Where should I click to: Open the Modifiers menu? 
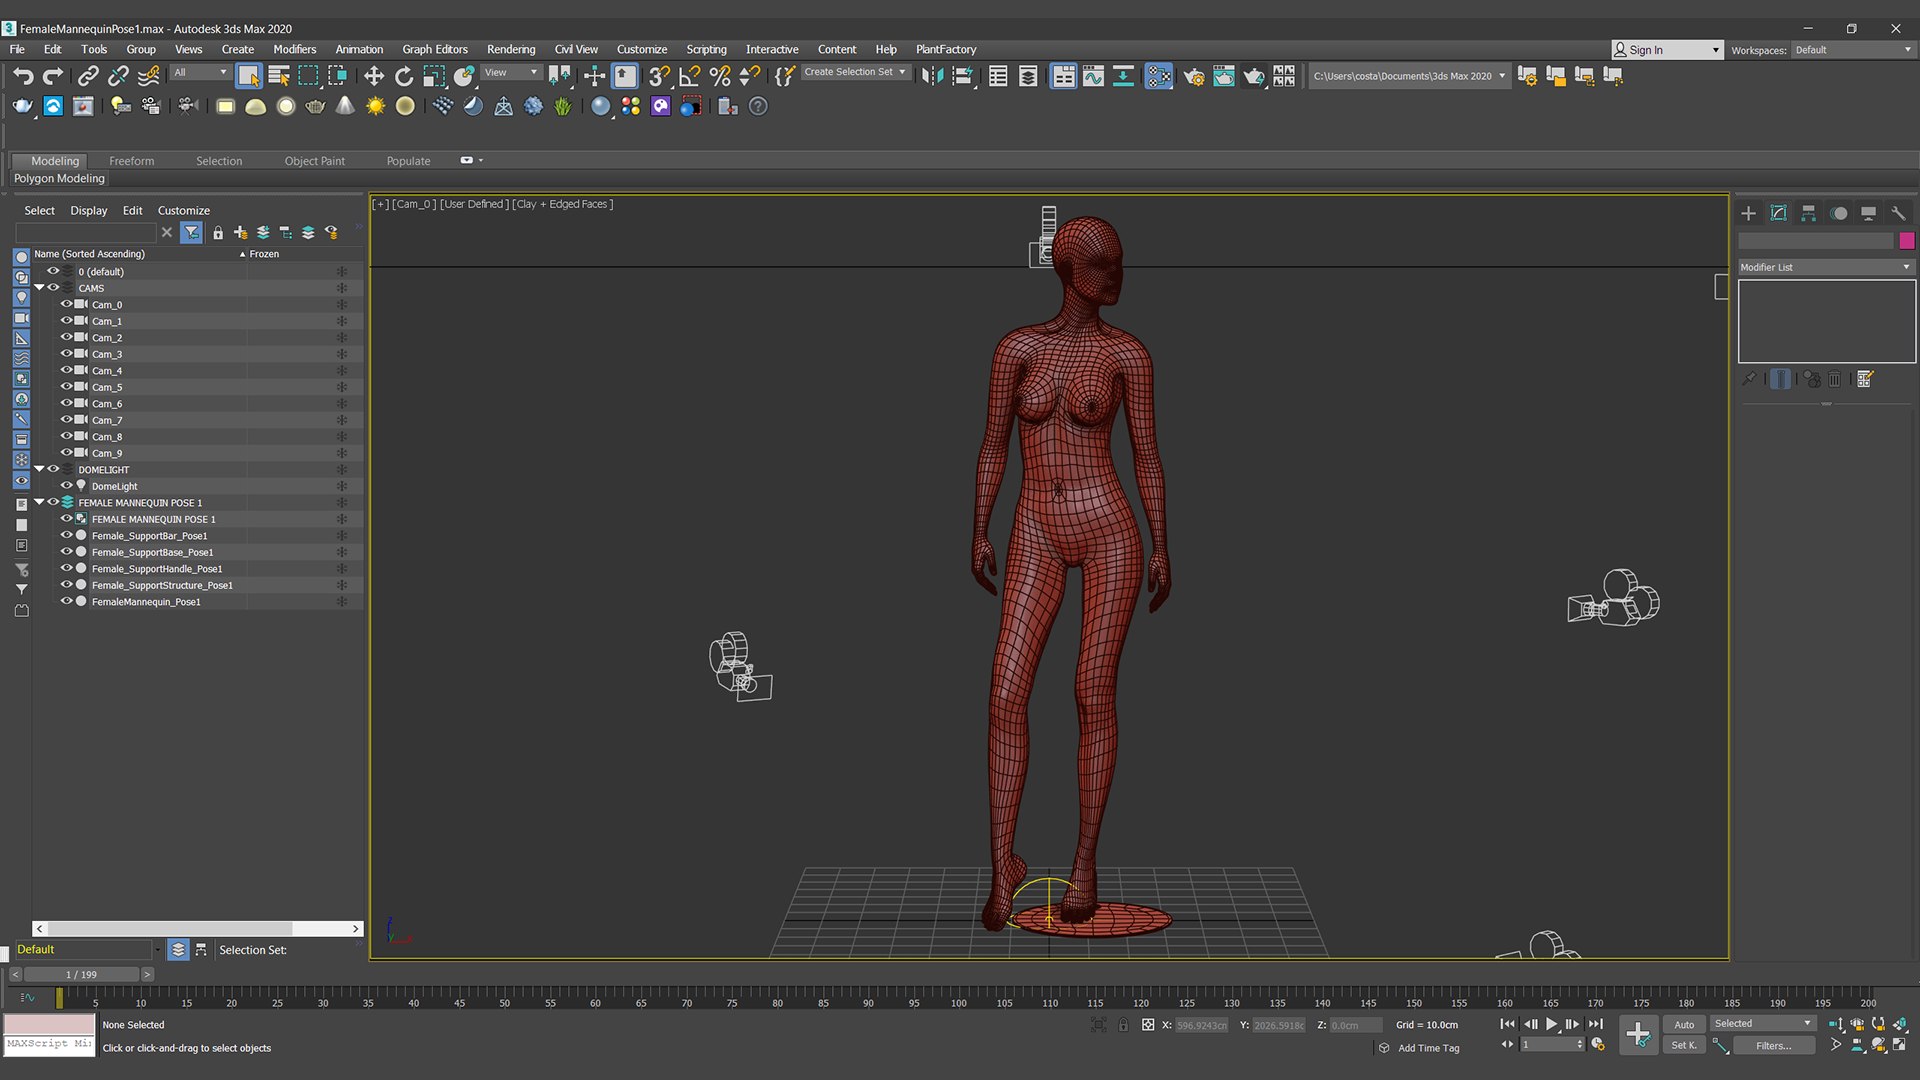[294, 49]
